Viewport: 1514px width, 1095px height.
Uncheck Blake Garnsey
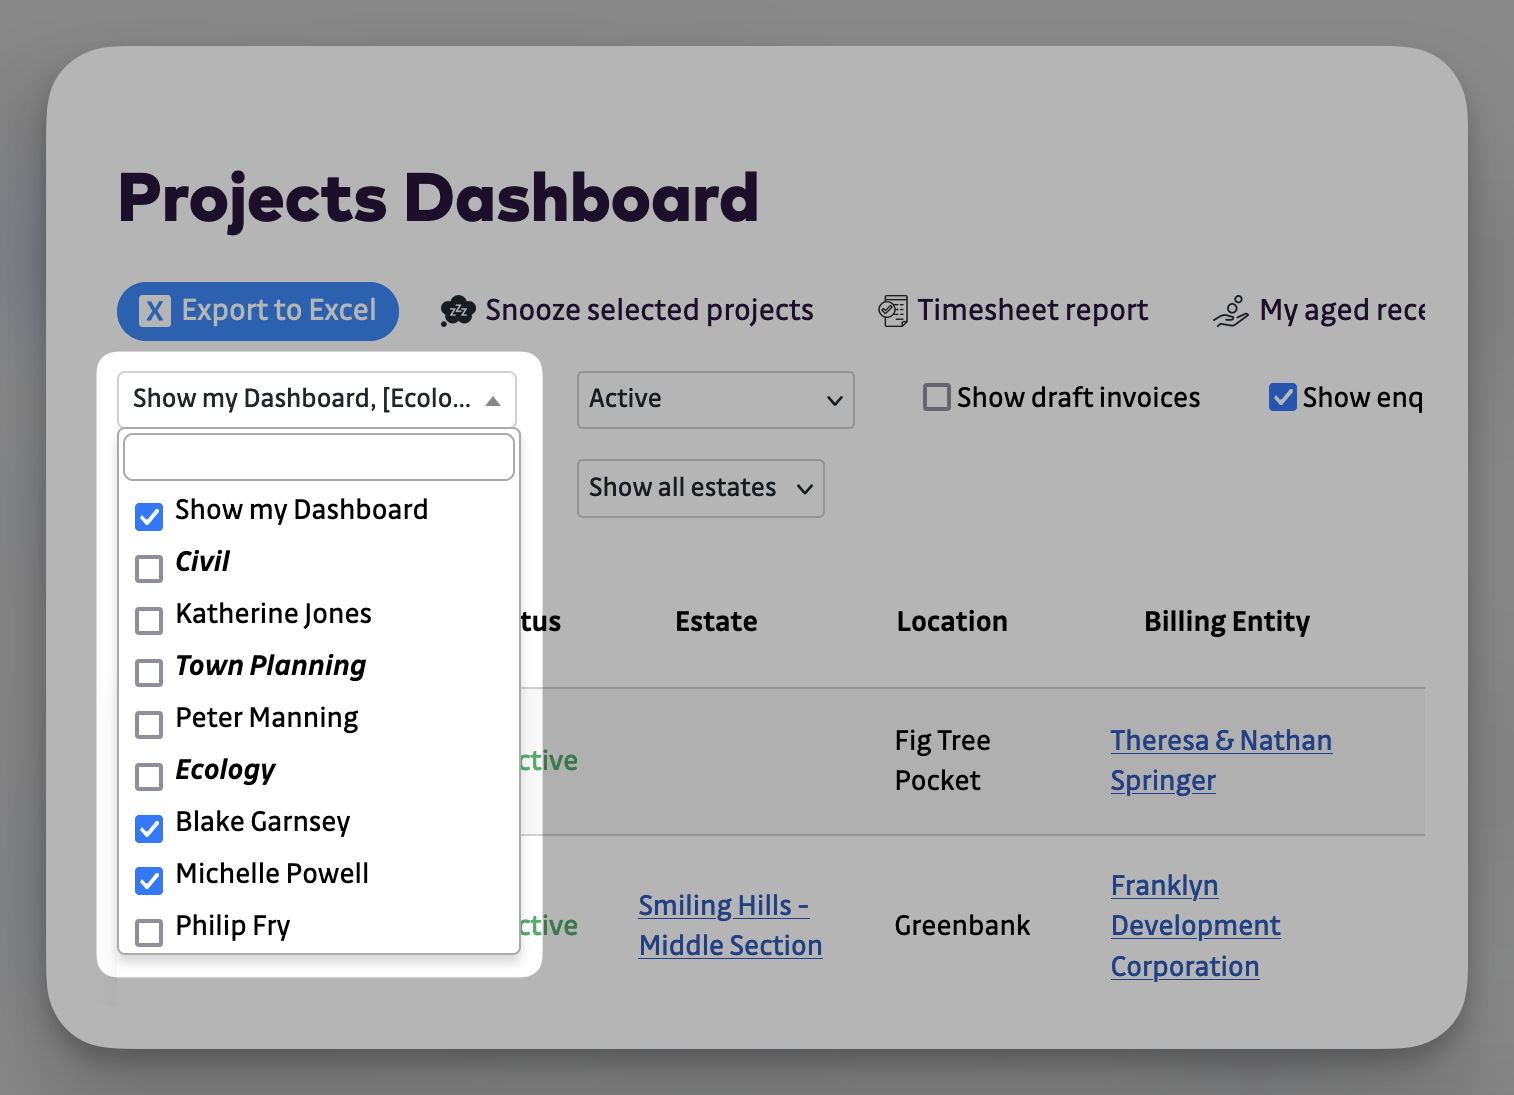pyautogui.click(x=148, y=828)
